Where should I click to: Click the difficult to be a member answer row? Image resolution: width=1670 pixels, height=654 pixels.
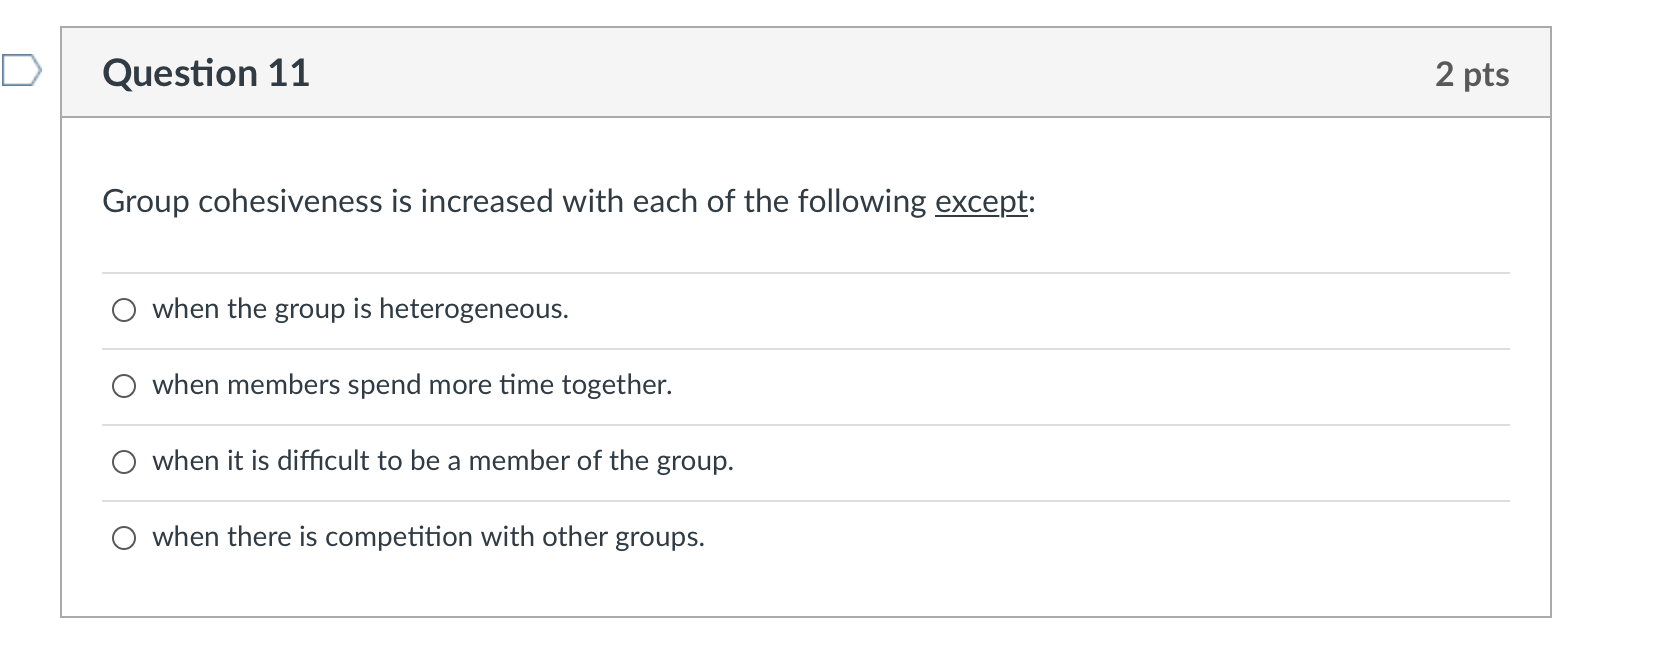click(x=443, y=462)
